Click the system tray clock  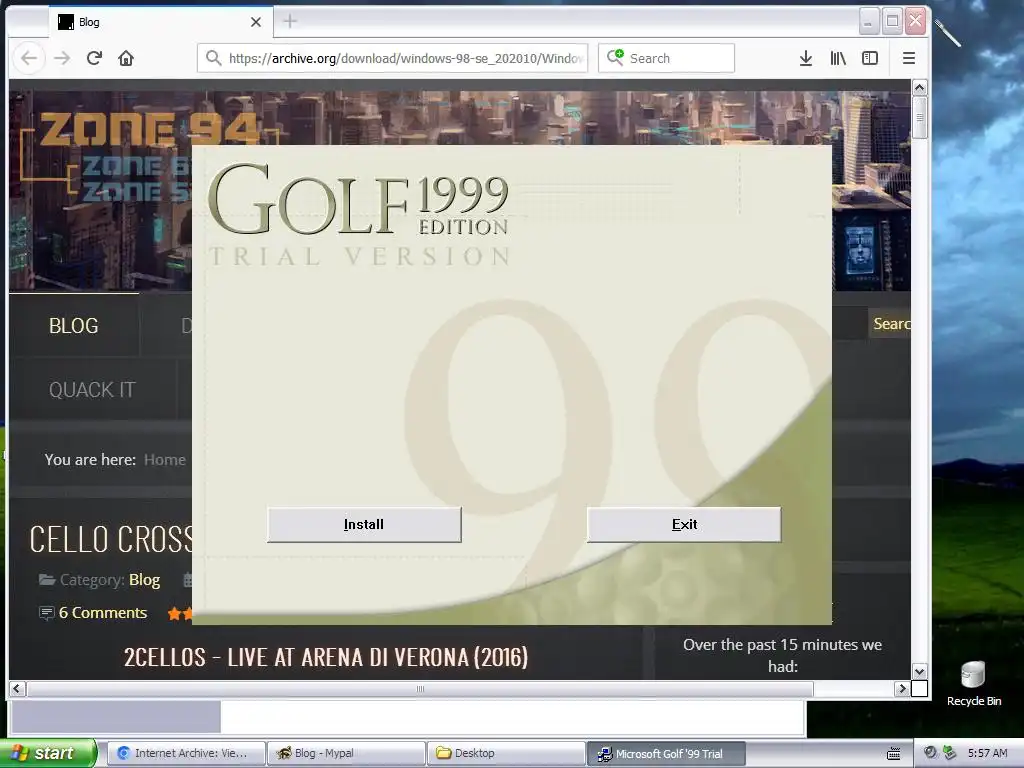987,753
